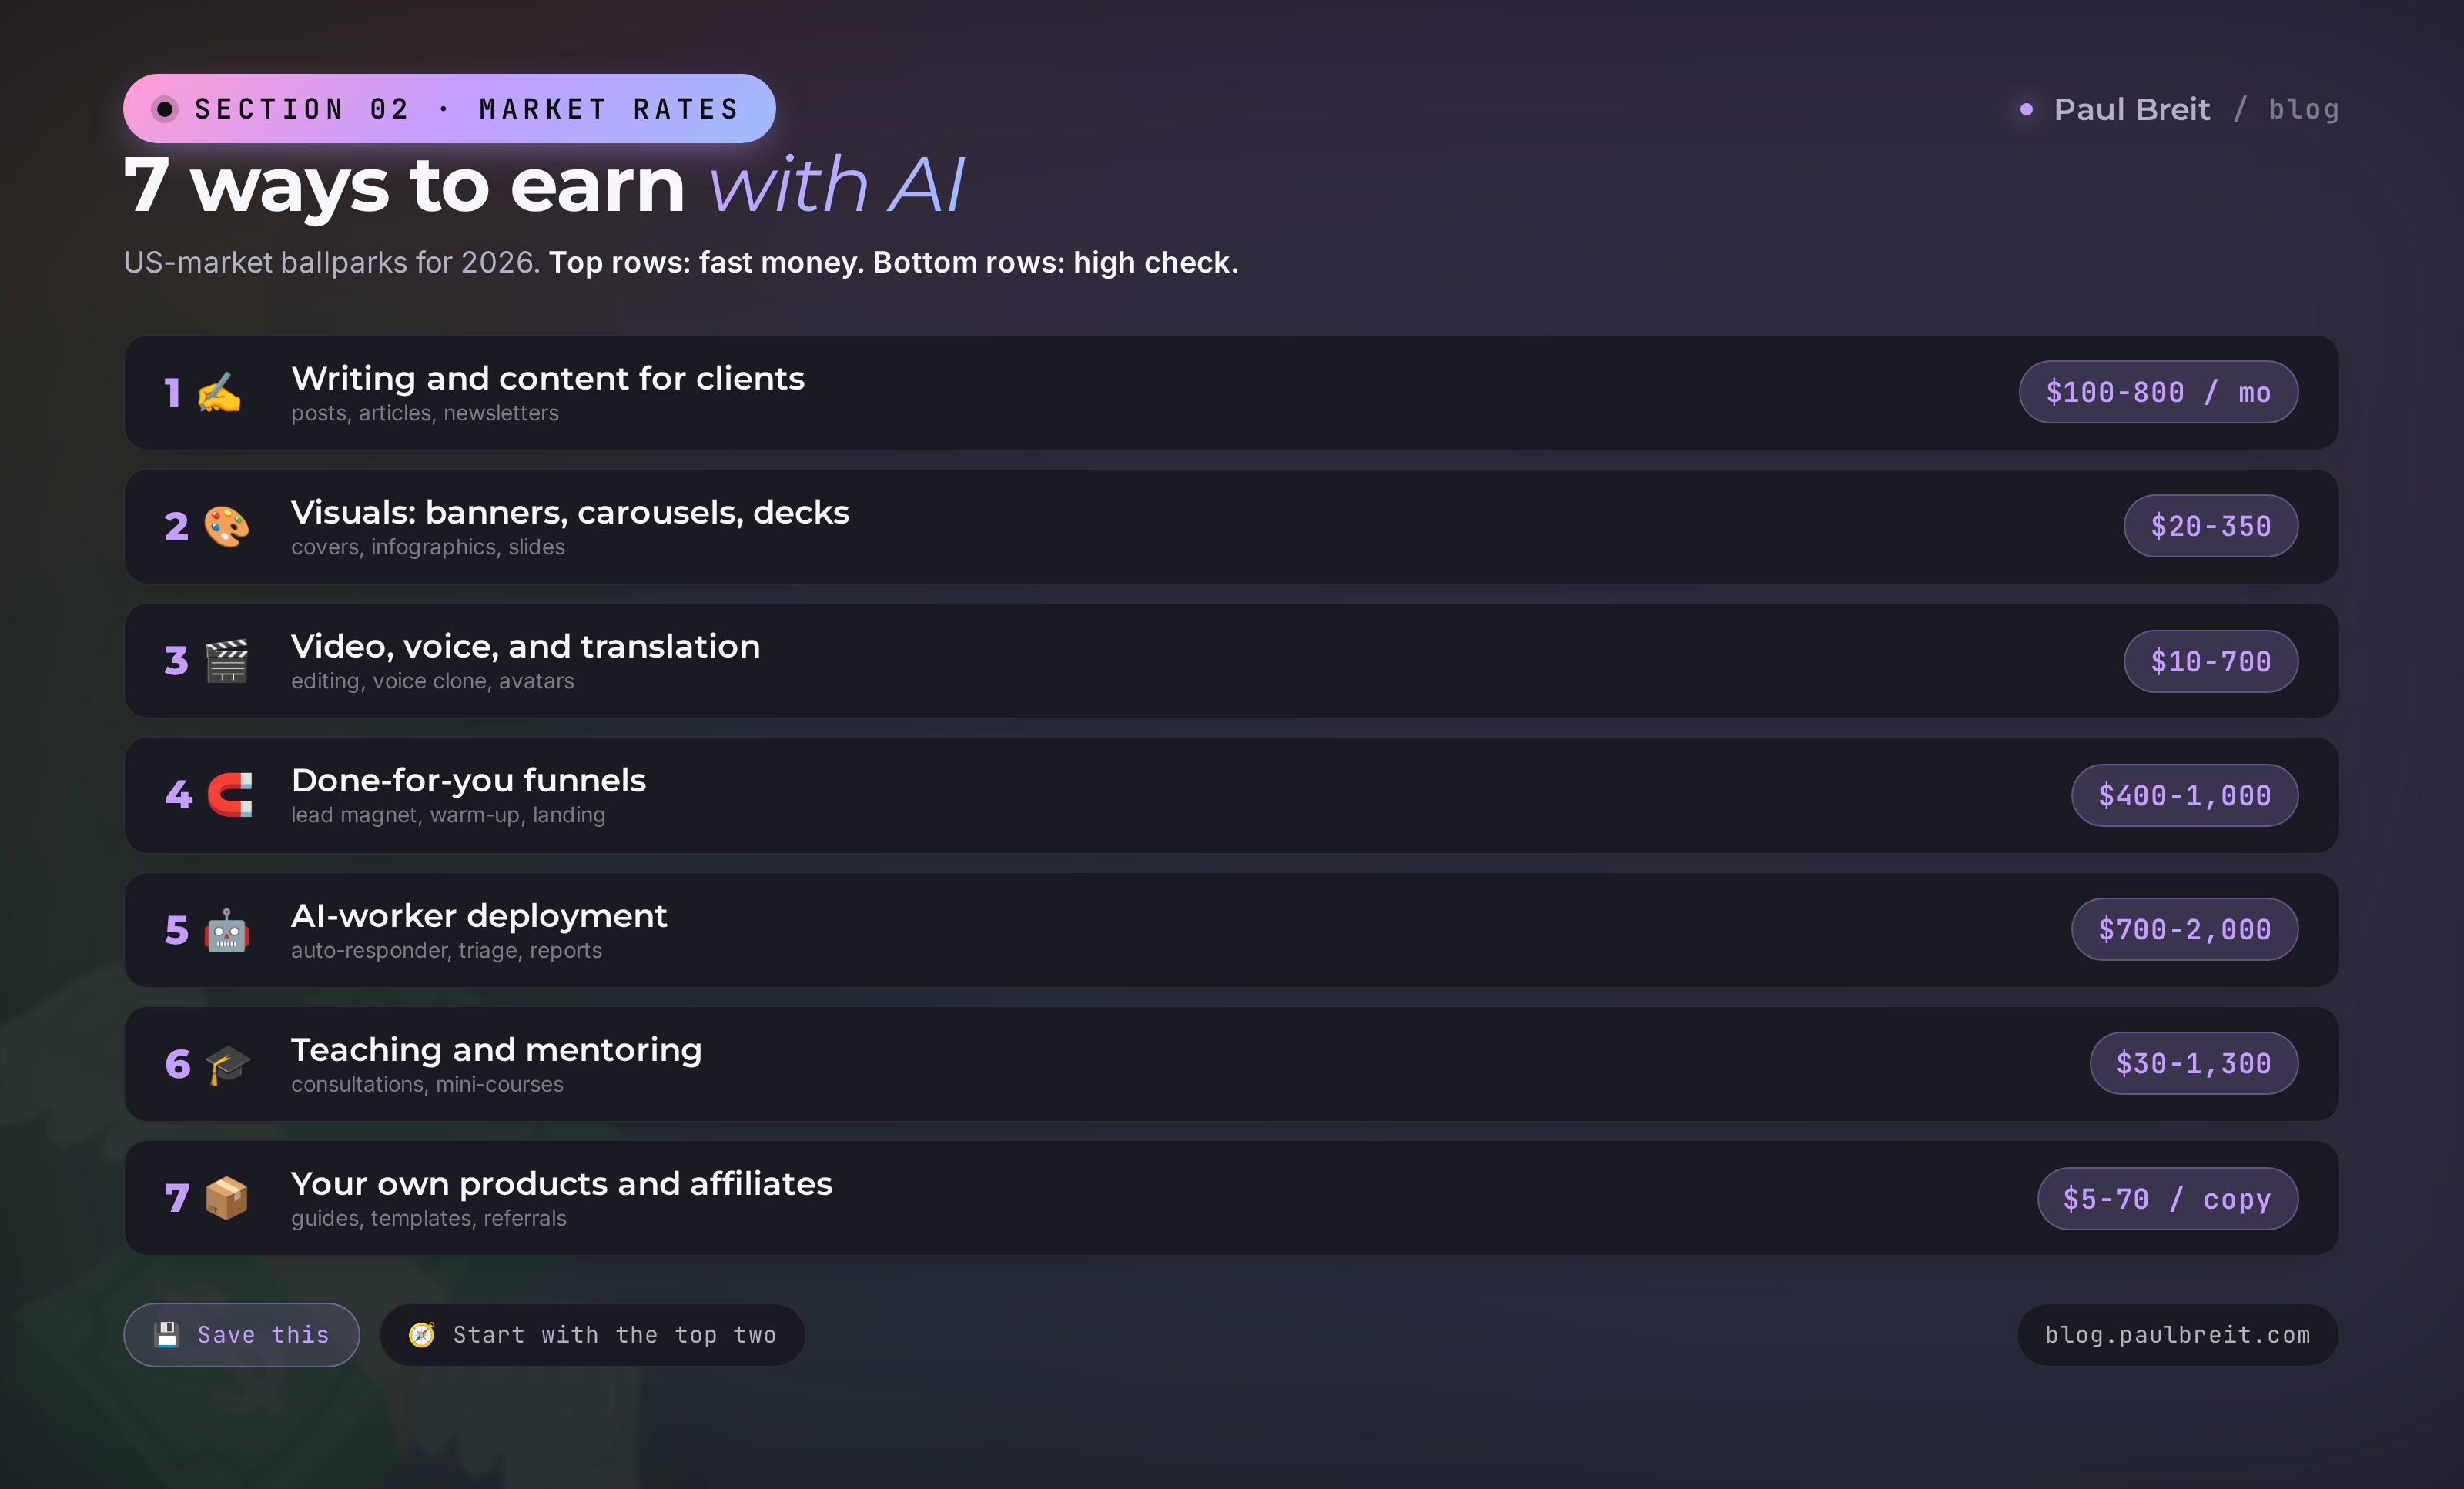Viewport: 2464px width, 1489px height.
Task: Click lead magnet, warm-up, landing subtitle
Action: point(448,815)
